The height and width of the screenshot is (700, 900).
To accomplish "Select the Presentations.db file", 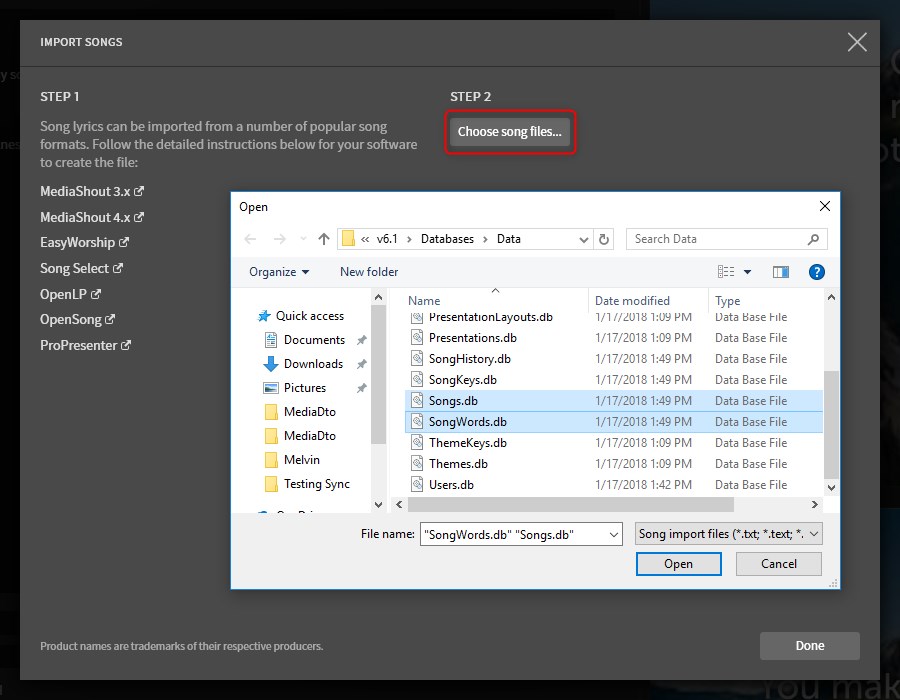I will point(614,338).
